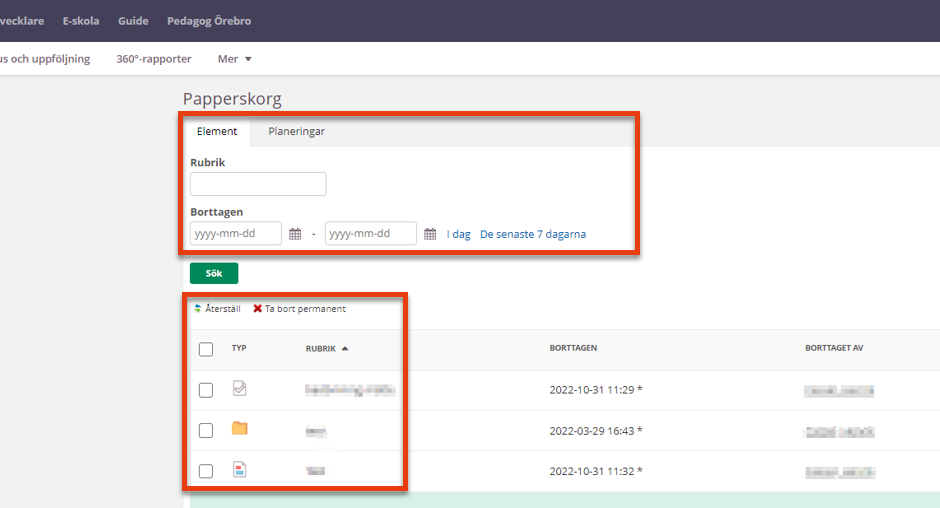Click the I dag date link
The image size is (940, 508).
pos(459,234)
